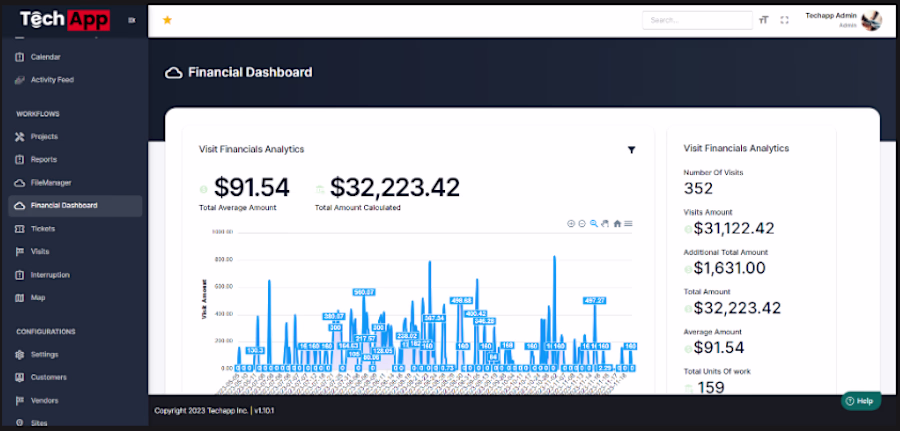Click the 380.57 data label on chart
This screenshot has width=900, height=431.
tap(333, 316)
